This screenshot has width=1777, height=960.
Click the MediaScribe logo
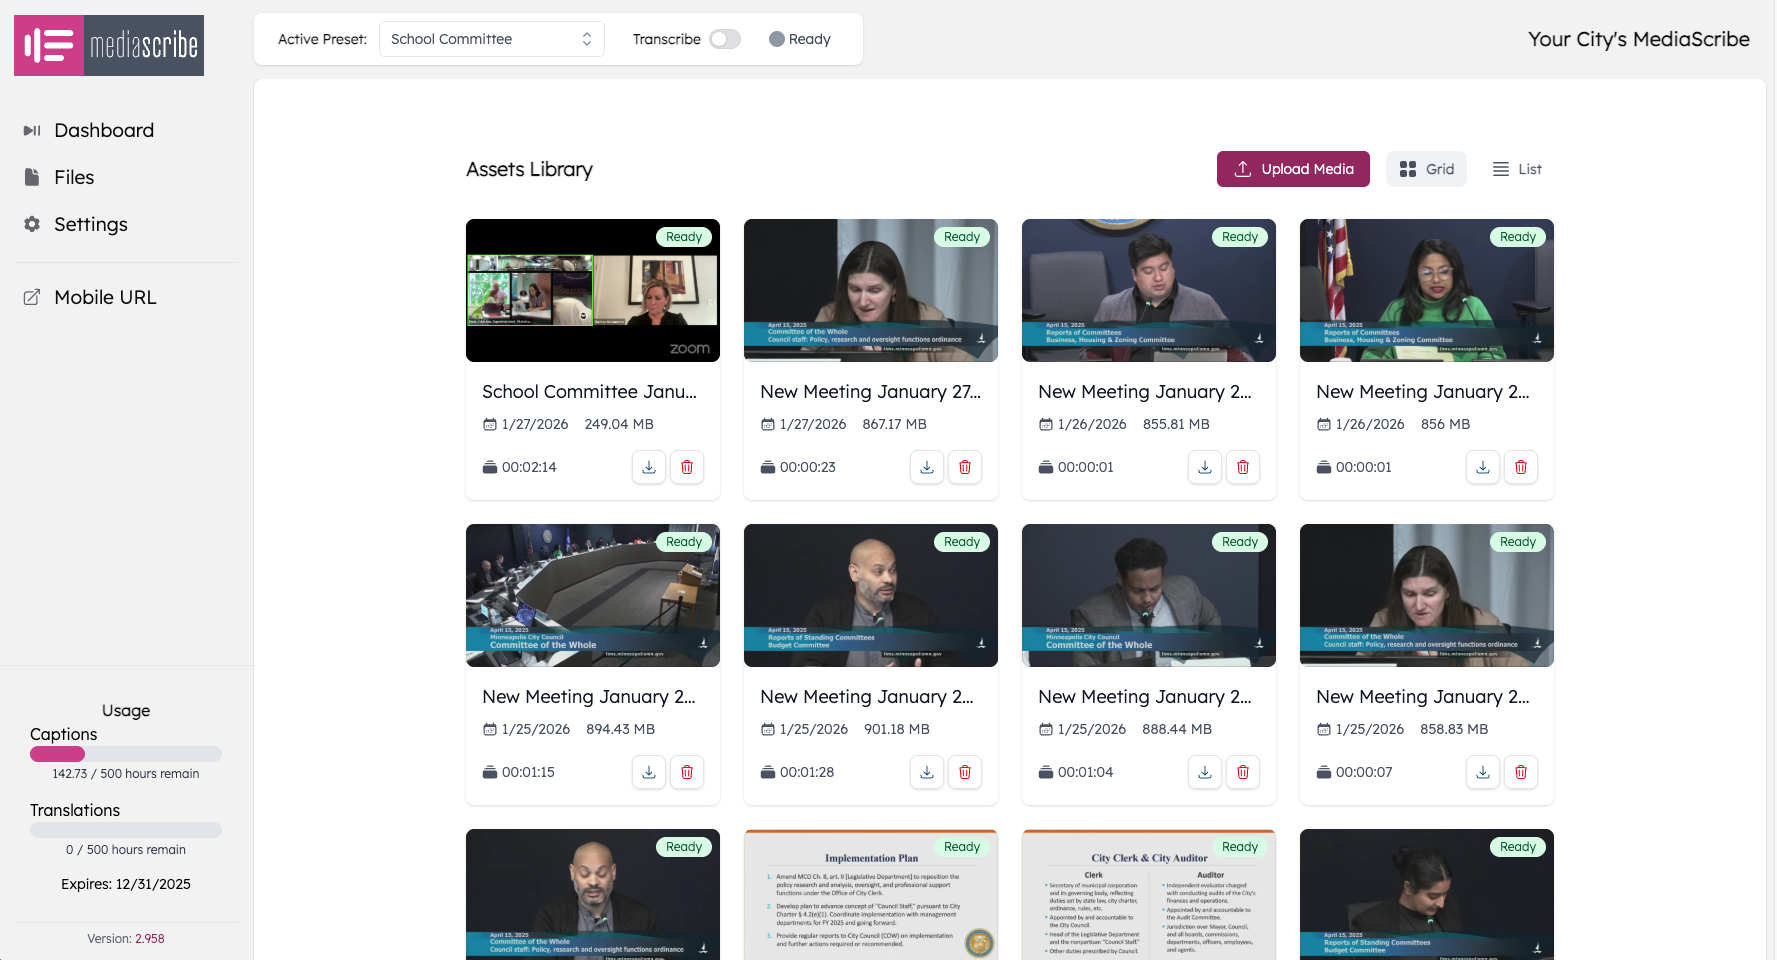(108, 45)
